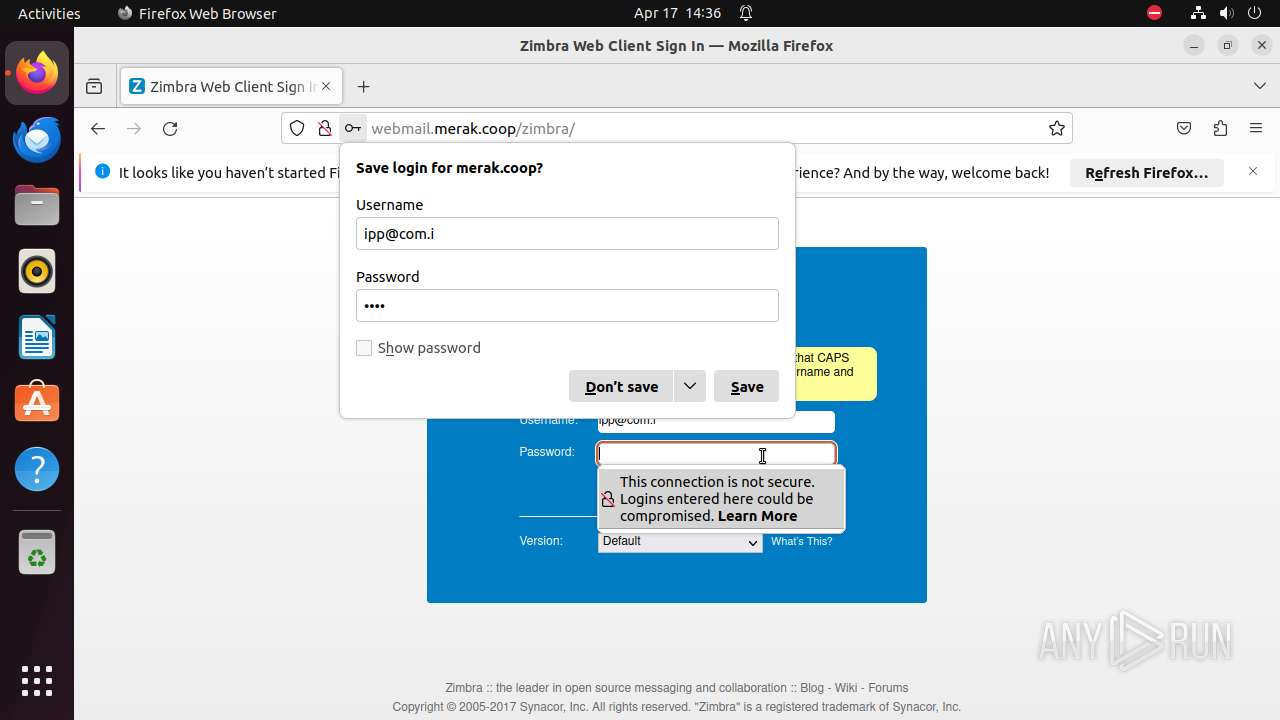Open Rhythmbox music player from dock
The width and height of the screenshot is (1280, 720).
click(37, 271)
